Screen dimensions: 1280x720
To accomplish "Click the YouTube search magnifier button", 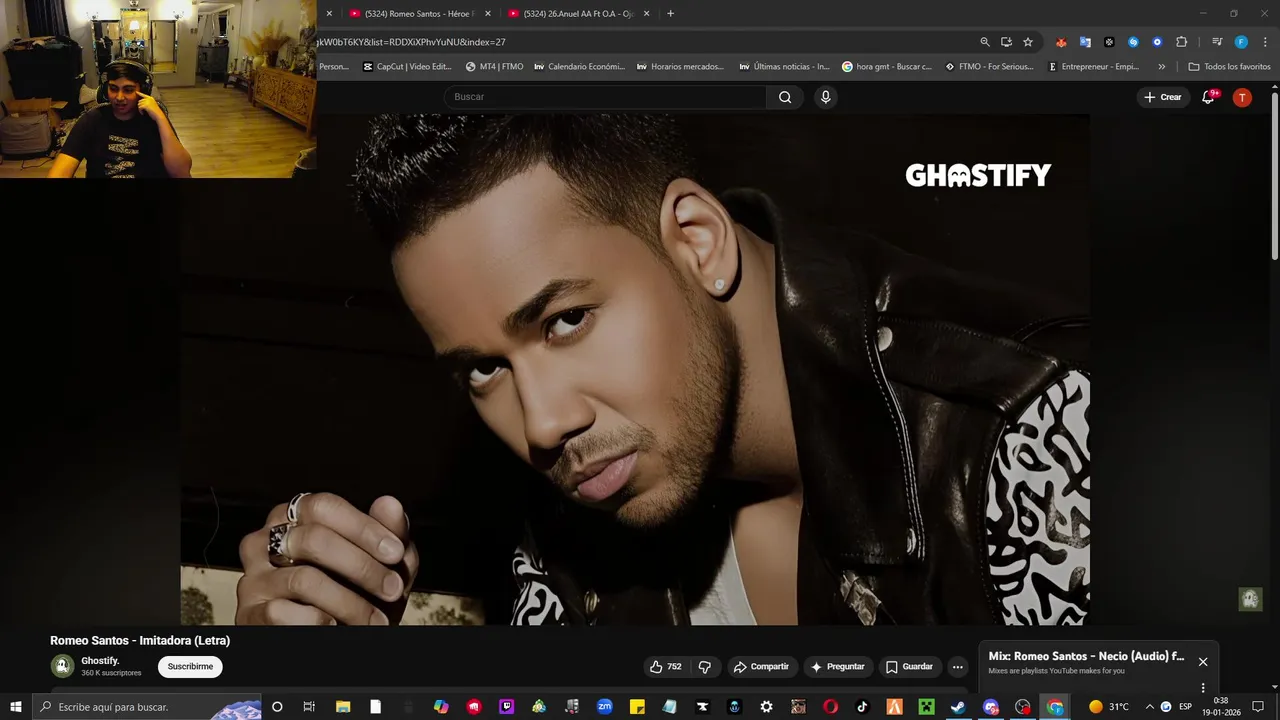I will click(785, 97).
